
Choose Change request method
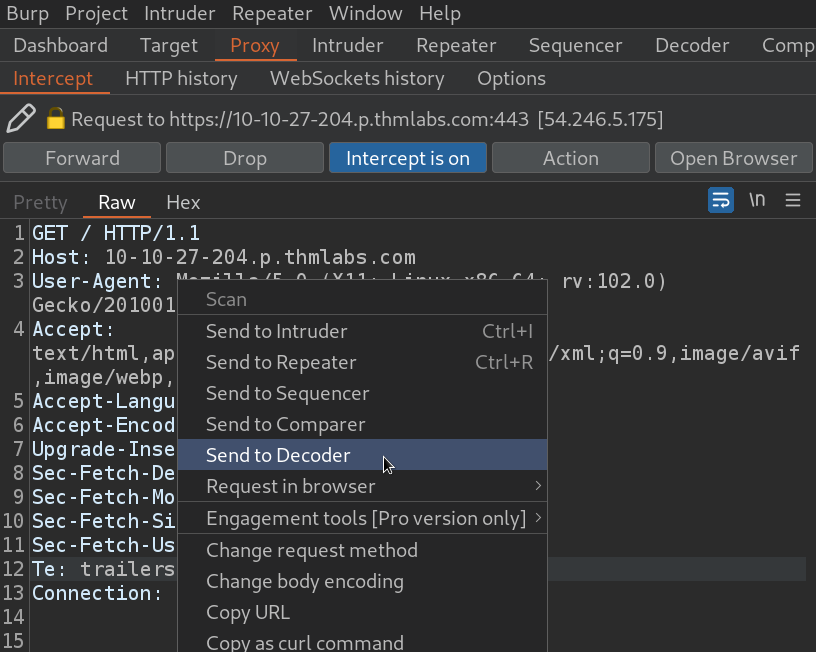point(363,551)
